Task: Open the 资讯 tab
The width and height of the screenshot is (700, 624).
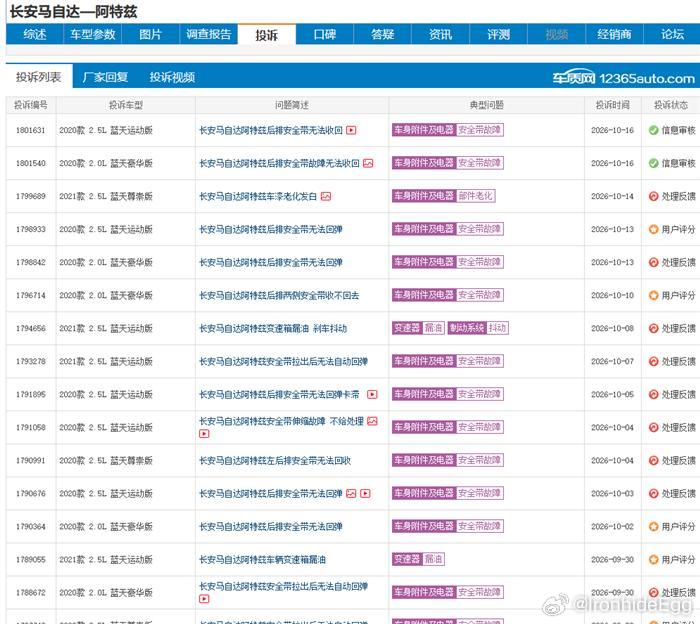Action: tap(441, 34)
